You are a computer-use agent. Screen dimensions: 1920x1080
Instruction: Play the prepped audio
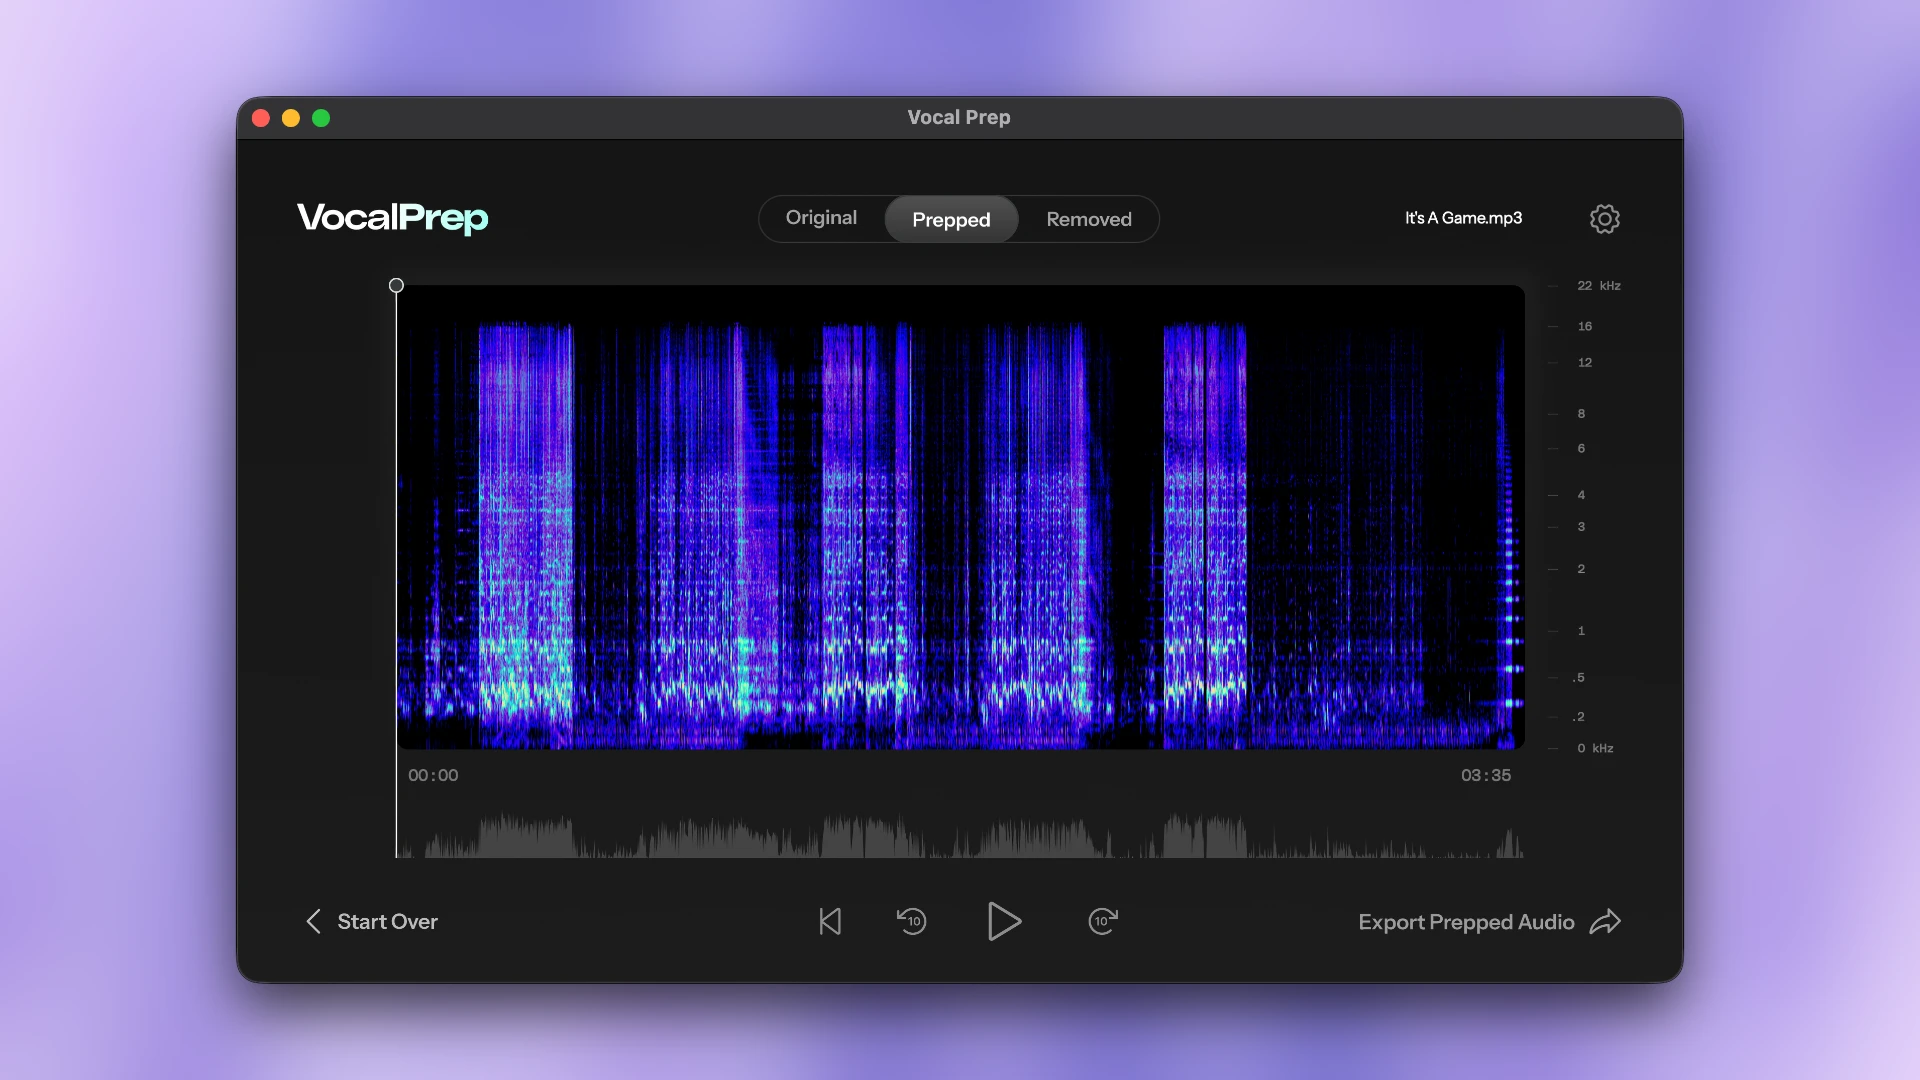[x=1004, y=921]
